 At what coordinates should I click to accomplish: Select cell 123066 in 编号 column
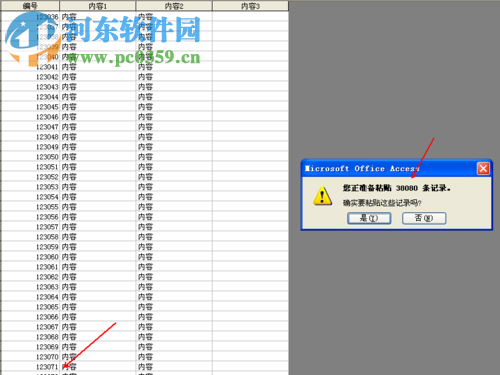point(31,317)
